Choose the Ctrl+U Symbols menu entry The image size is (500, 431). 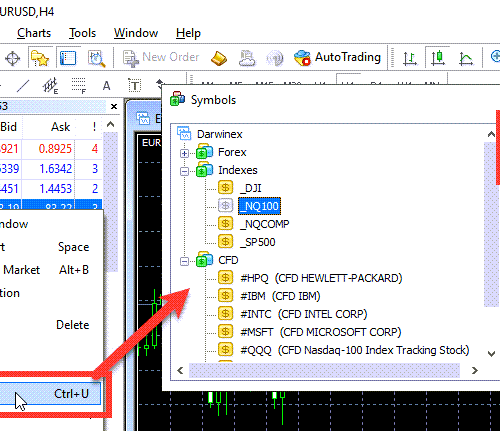pos(50,394)
